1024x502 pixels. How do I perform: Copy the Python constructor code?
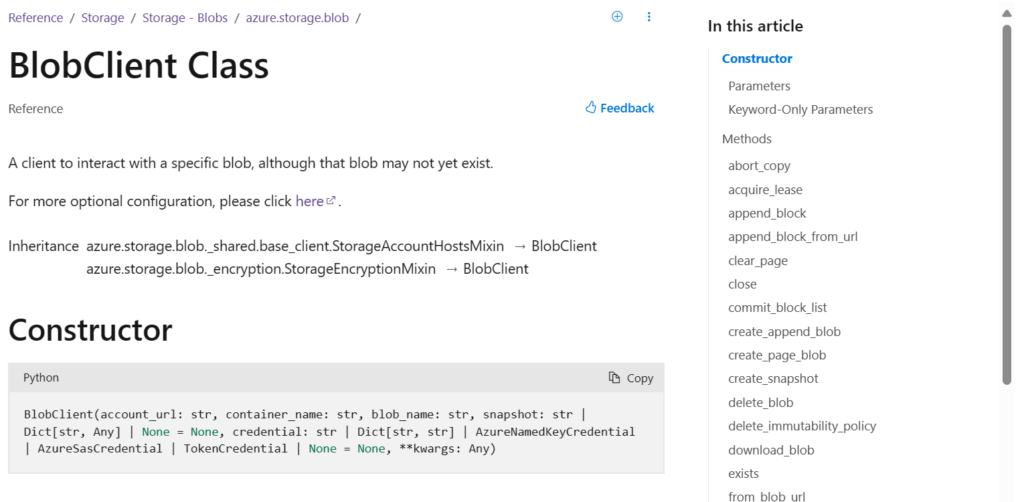click(631, 378)
